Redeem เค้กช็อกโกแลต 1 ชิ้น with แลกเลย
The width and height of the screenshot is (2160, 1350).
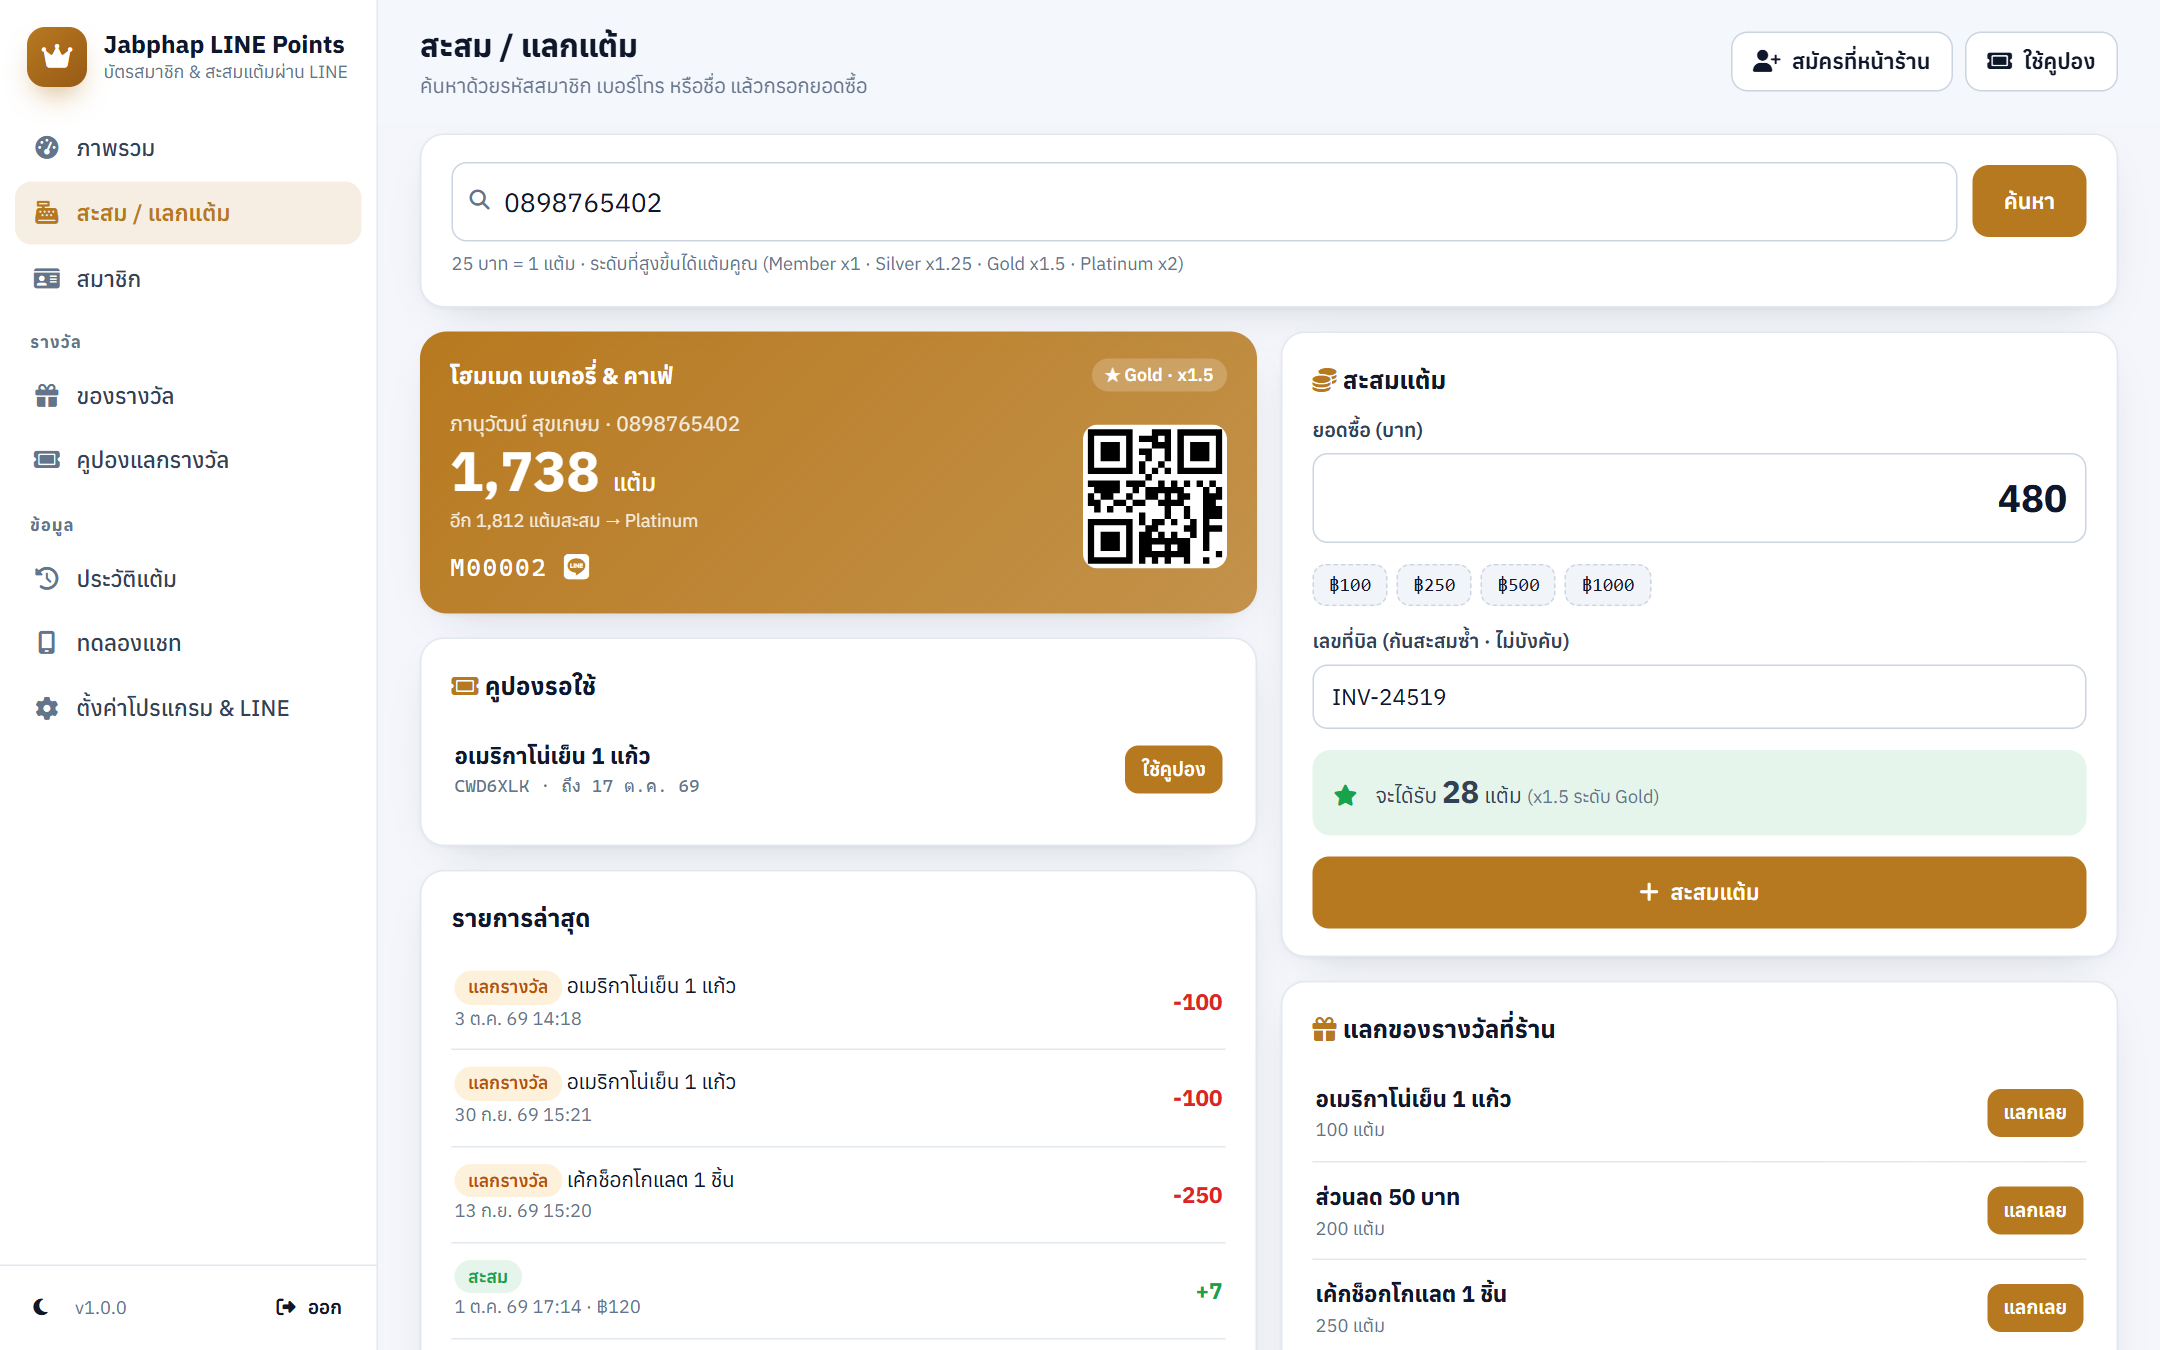(x=2035, y=1307)
